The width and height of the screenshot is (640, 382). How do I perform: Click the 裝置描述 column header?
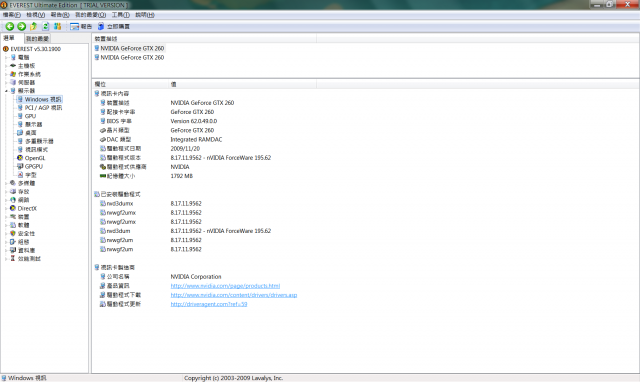[x=204, y=39]
